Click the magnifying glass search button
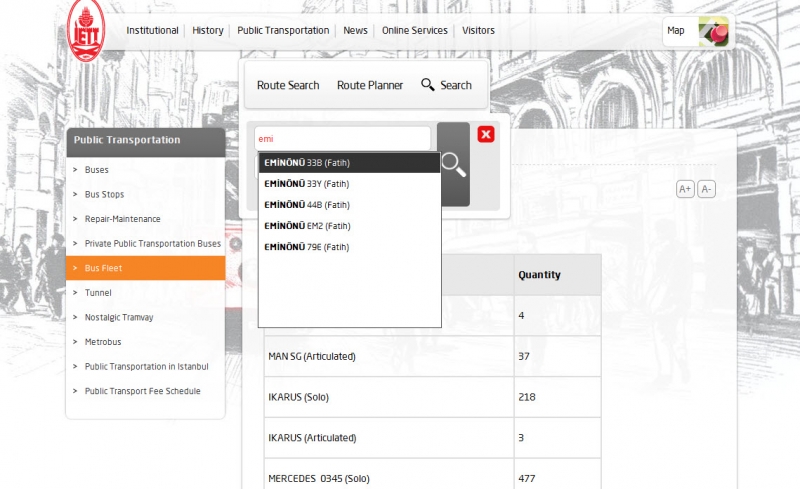 pyautogui.click(x=453, y=164)
